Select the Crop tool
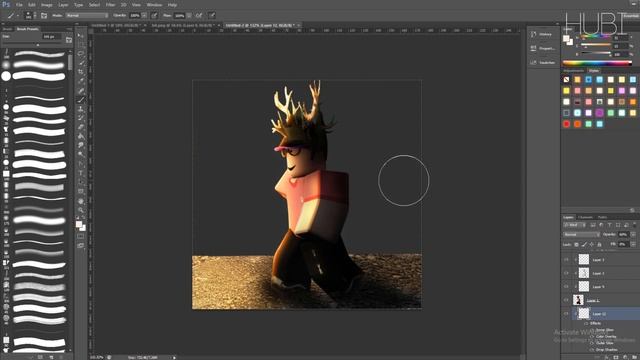Viewport: 640px width, 360px height. (x=81, y=72)
